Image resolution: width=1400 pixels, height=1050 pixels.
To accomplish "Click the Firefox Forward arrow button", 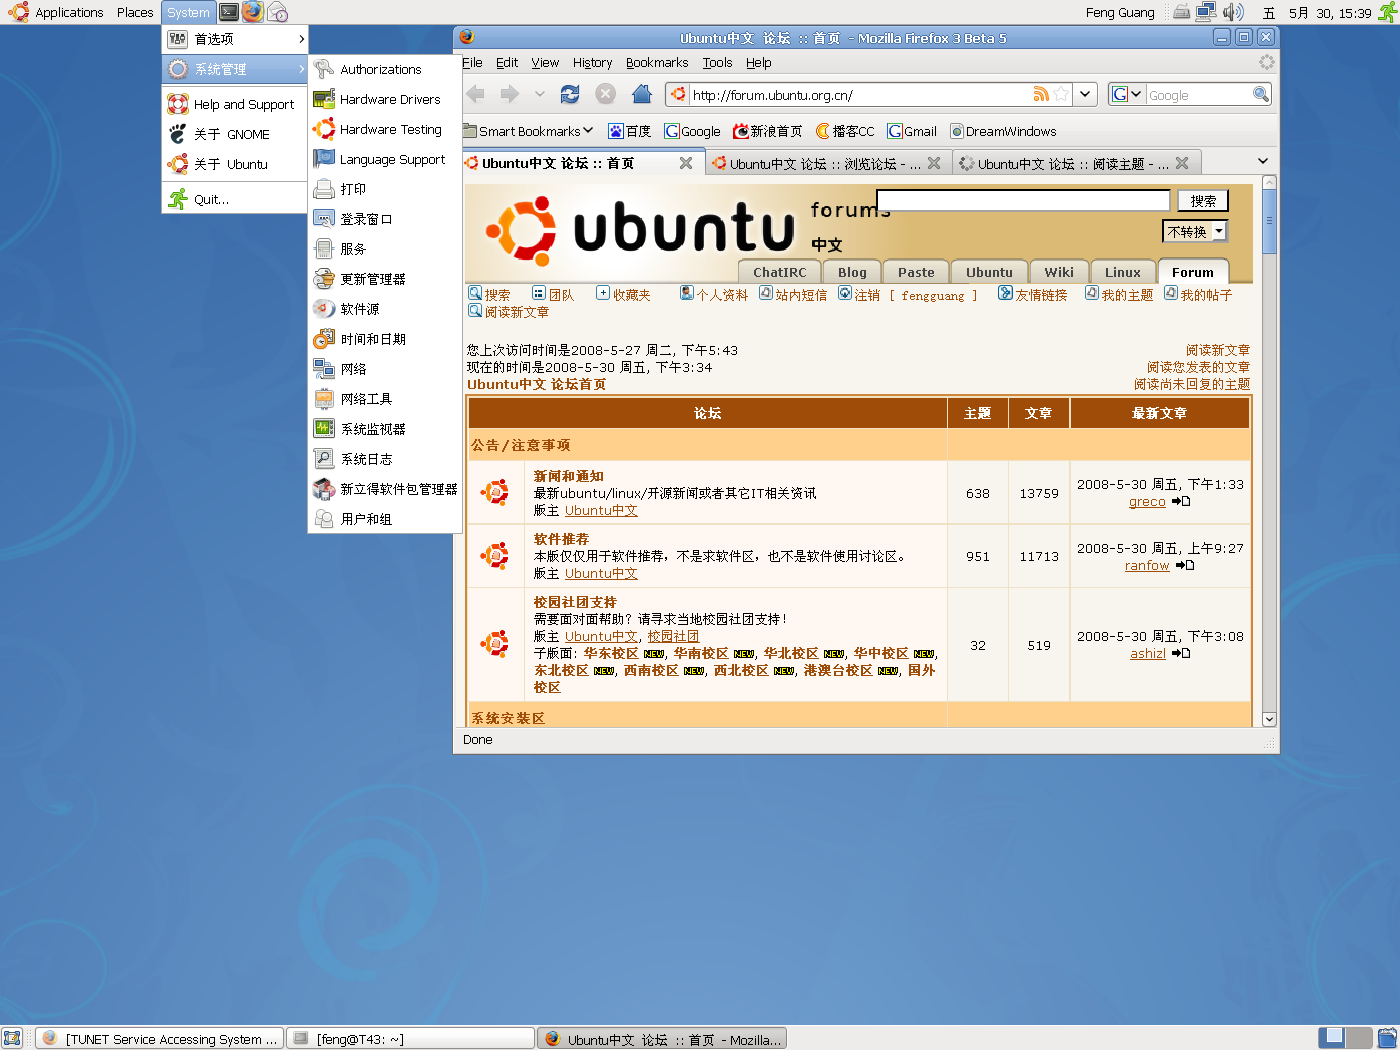I will 510,94.
